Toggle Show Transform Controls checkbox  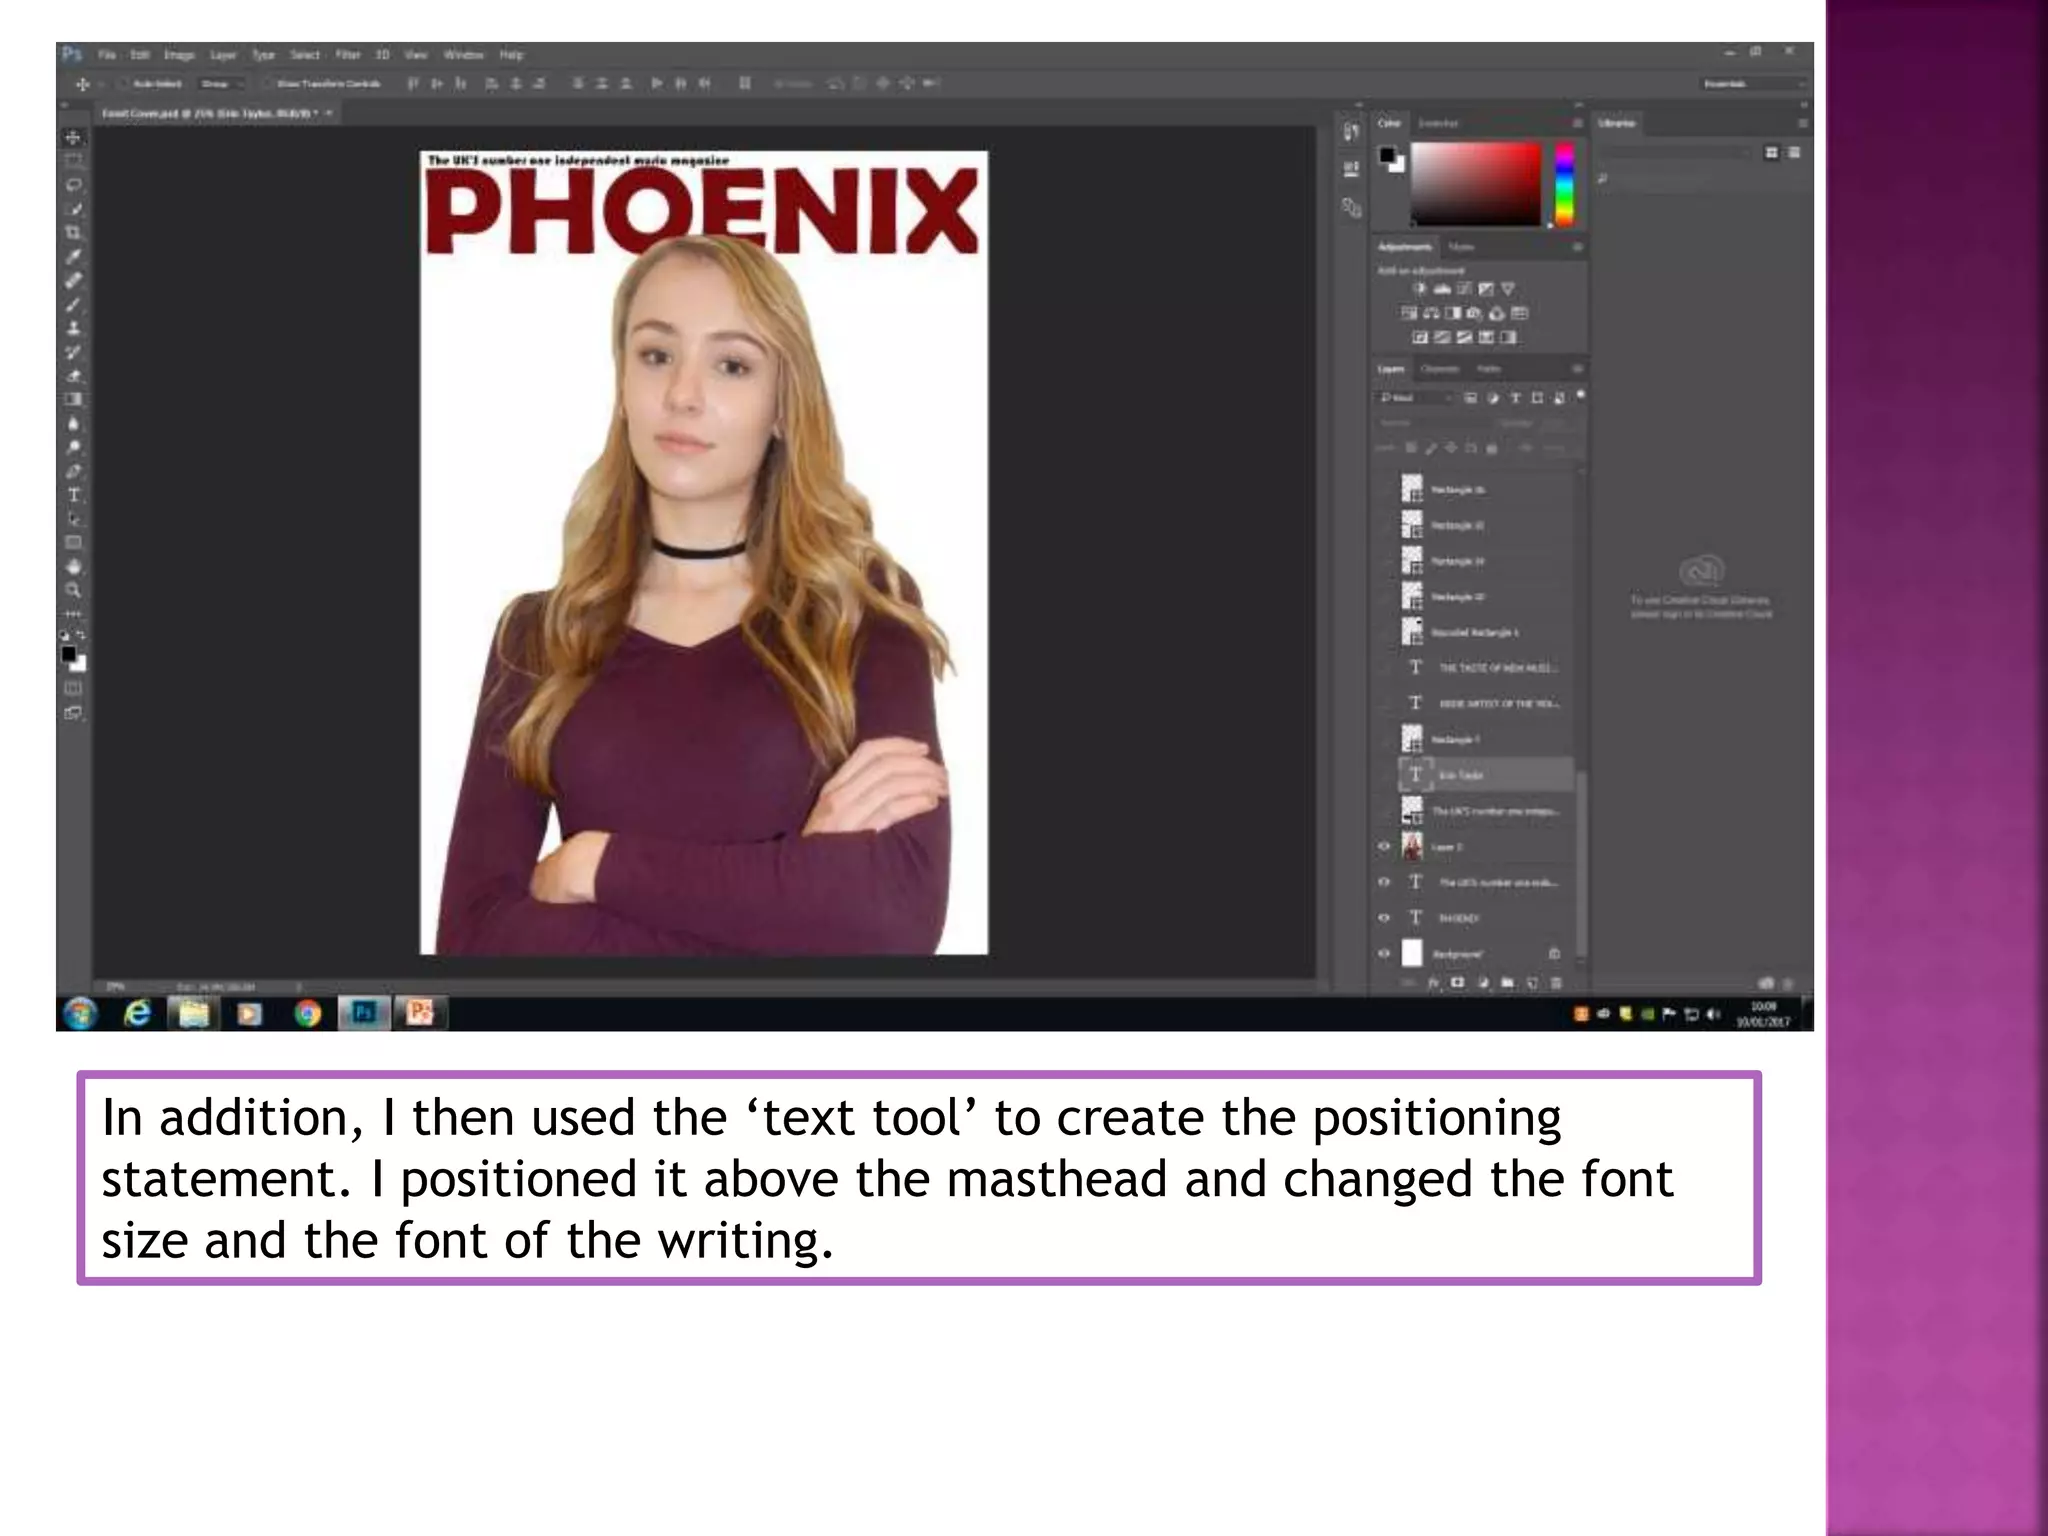tap(268, 84)
